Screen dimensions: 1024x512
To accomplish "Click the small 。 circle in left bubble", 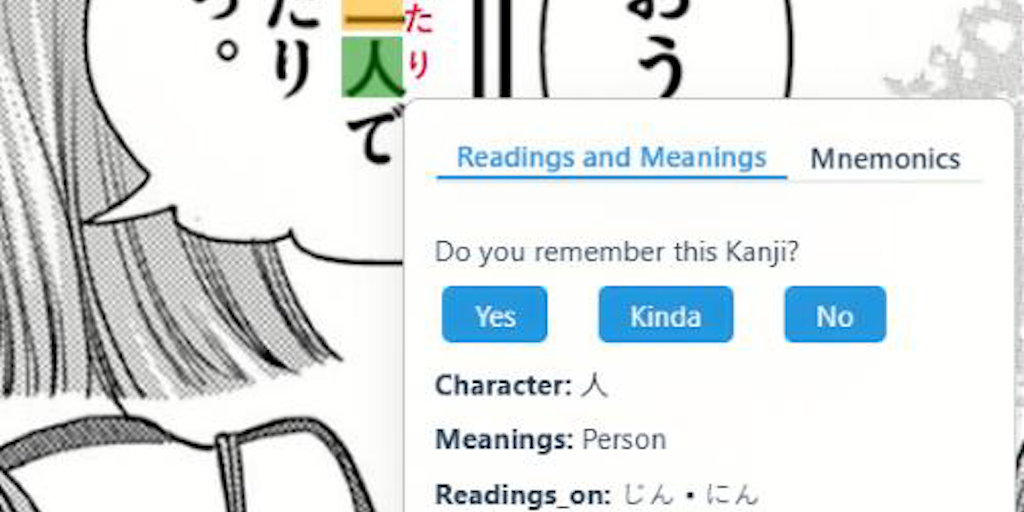I will tap(227, 50).
